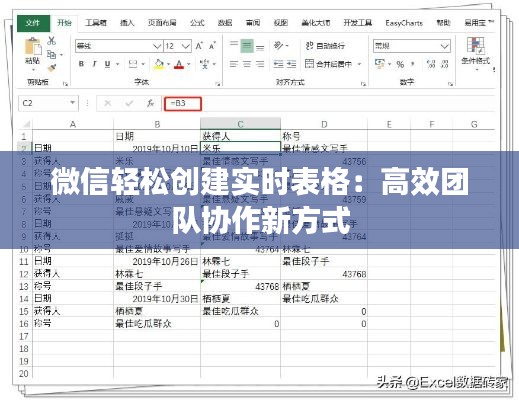
Task: Expand the font name dropdown
Action: pyautogui.click(x=157, y=46)
